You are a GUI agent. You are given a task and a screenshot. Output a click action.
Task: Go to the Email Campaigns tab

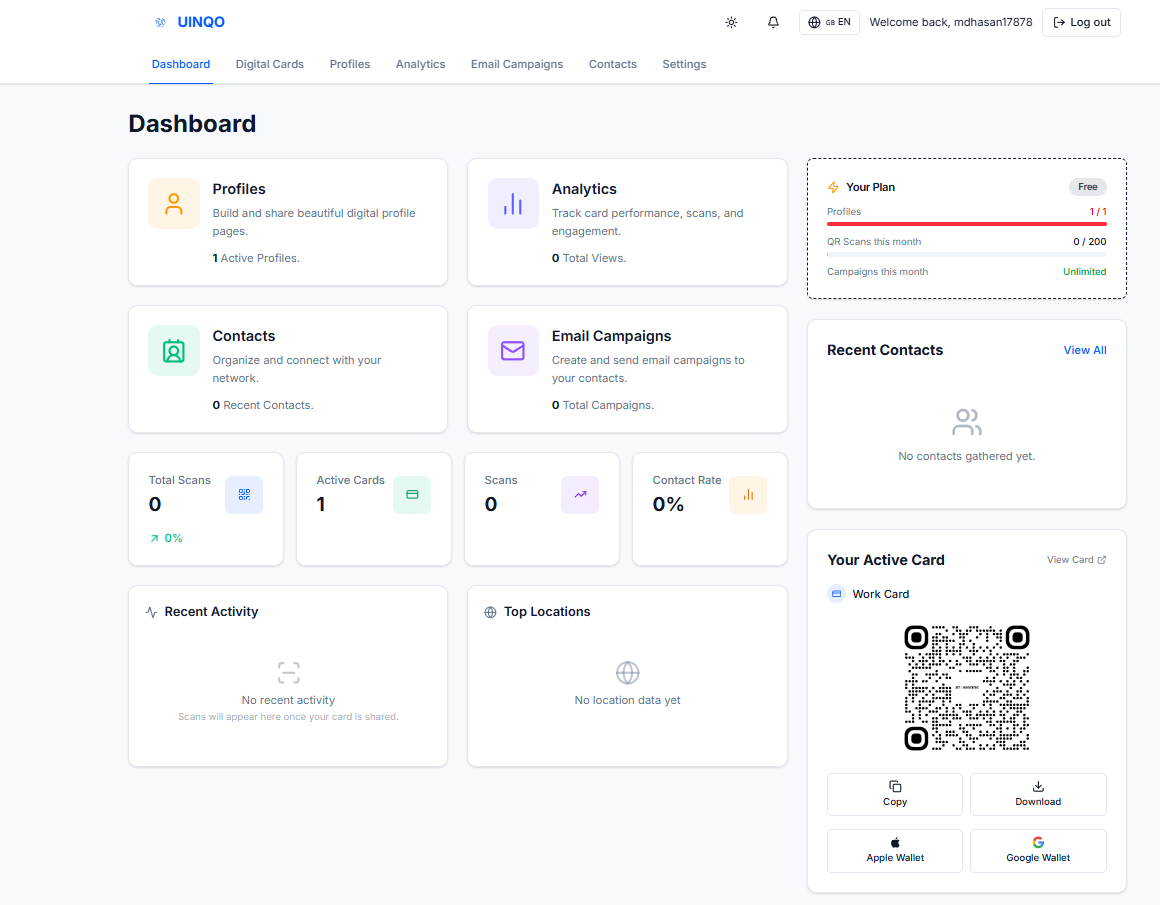517,64
